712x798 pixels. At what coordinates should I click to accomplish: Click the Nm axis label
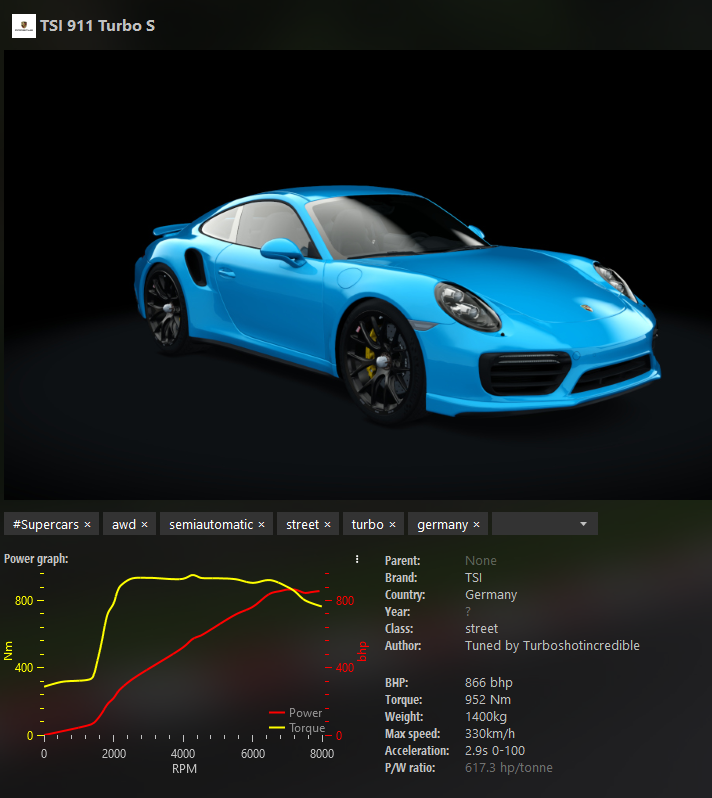point(8,651)
